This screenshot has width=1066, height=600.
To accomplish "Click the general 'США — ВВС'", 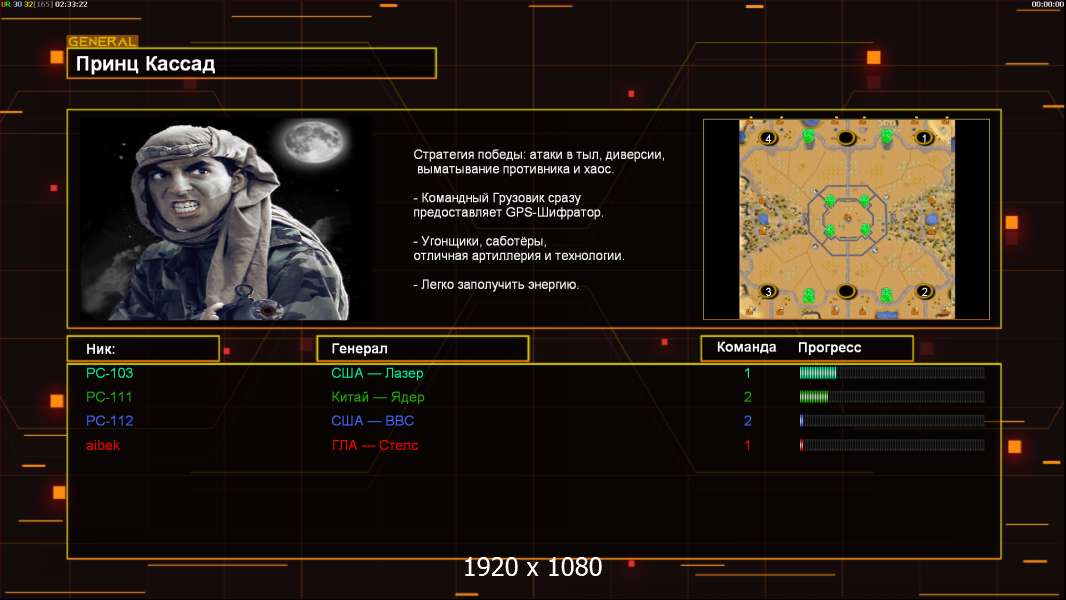I will coord(373,421).
